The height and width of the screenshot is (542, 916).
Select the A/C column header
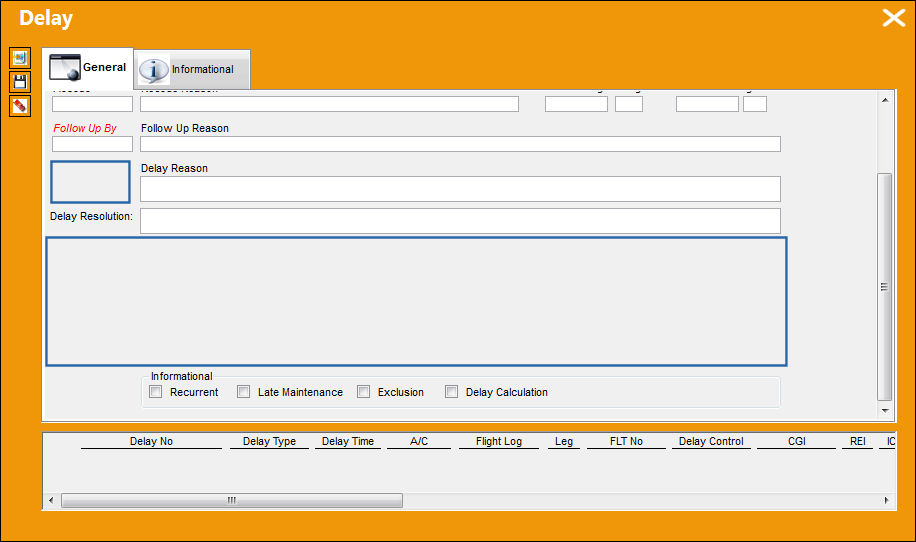pyautogui.click(x=419, y=442)
